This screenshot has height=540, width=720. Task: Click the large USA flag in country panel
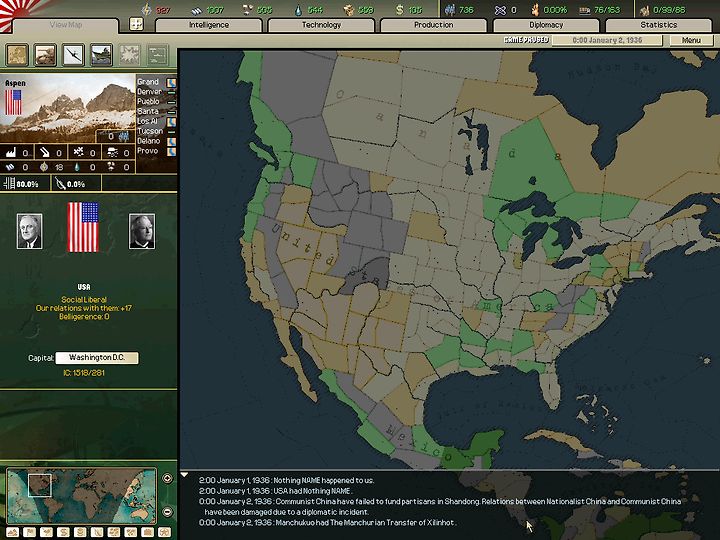[83, 227]
